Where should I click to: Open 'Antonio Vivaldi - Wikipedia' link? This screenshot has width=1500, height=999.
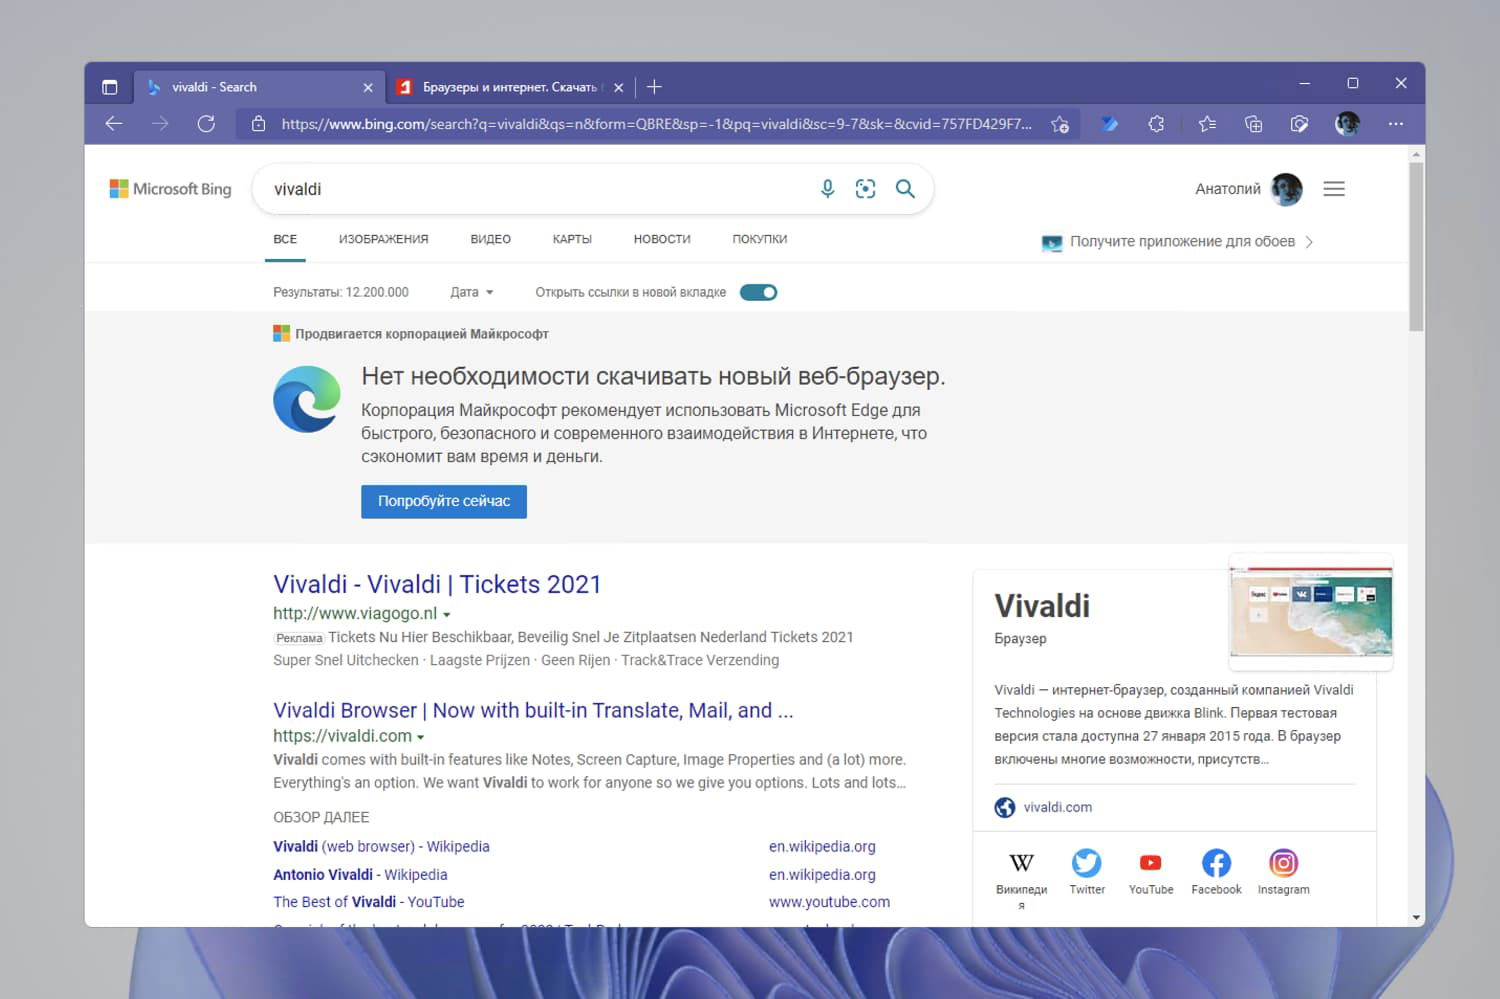coord(360,874)
